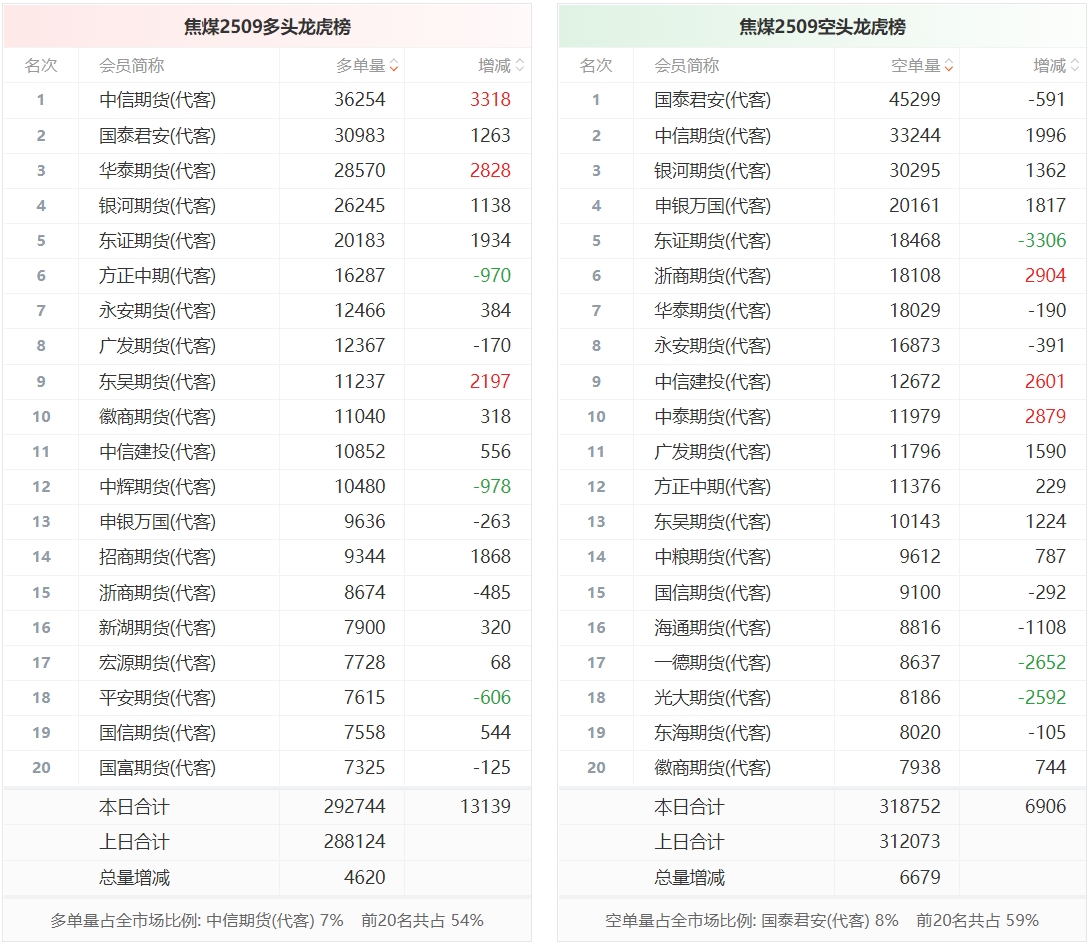Select 银河期货(代客) in long ranking row 4
Screen dimensions: 1091x946
(x=157, y=206)
